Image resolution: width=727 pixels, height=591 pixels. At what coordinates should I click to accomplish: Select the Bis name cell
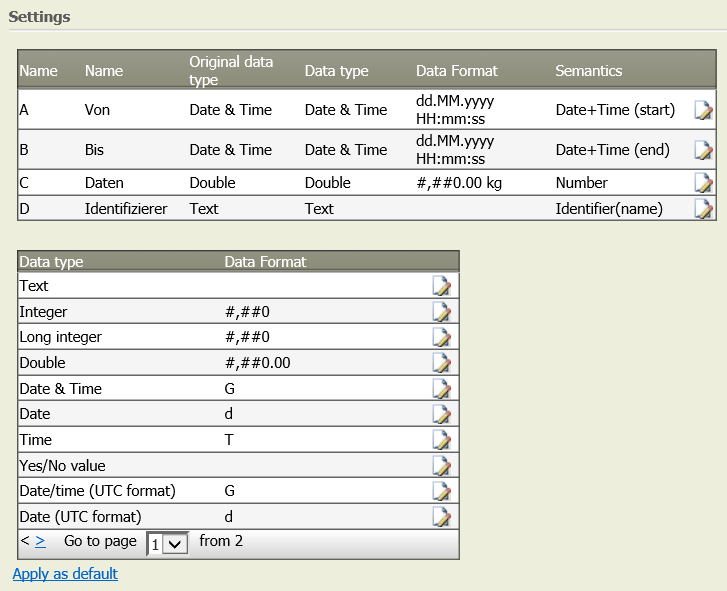pos(94,150)
